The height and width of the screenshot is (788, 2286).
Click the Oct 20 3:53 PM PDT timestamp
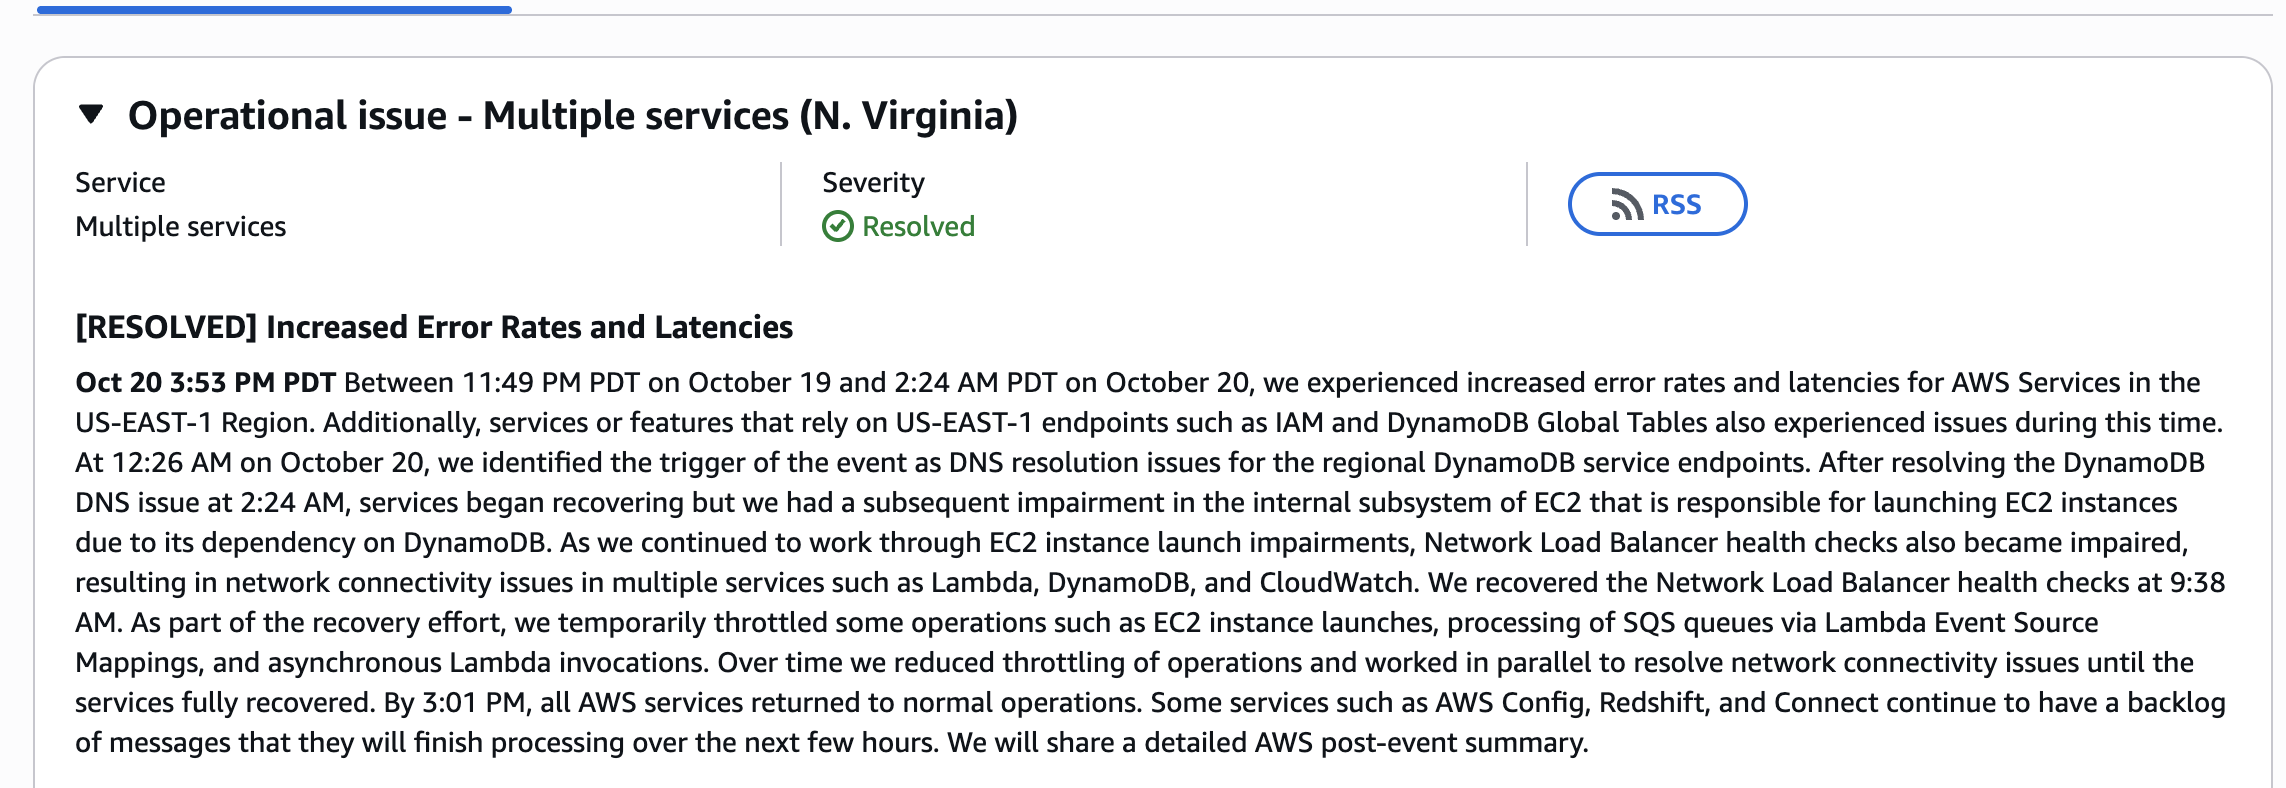click(205, 383)
